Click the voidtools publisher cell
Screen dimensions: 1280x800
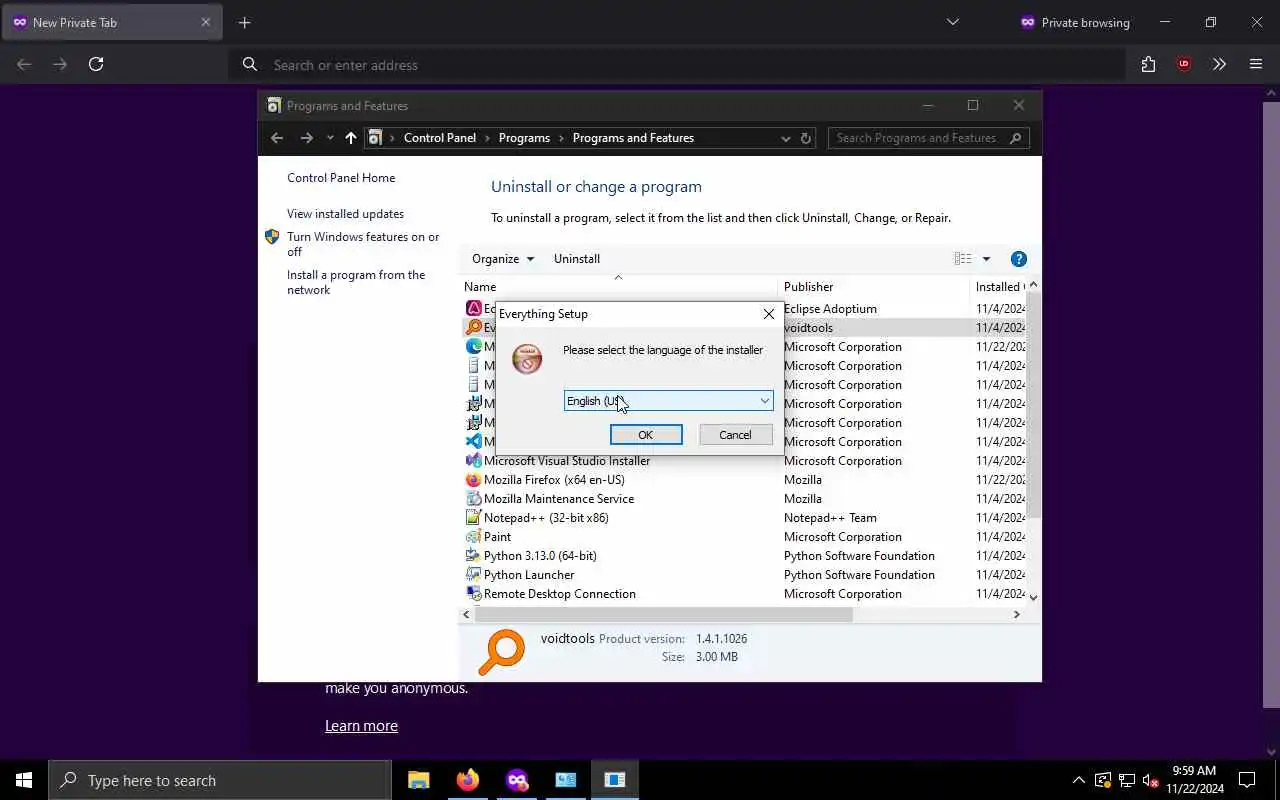tap(808, 328)
